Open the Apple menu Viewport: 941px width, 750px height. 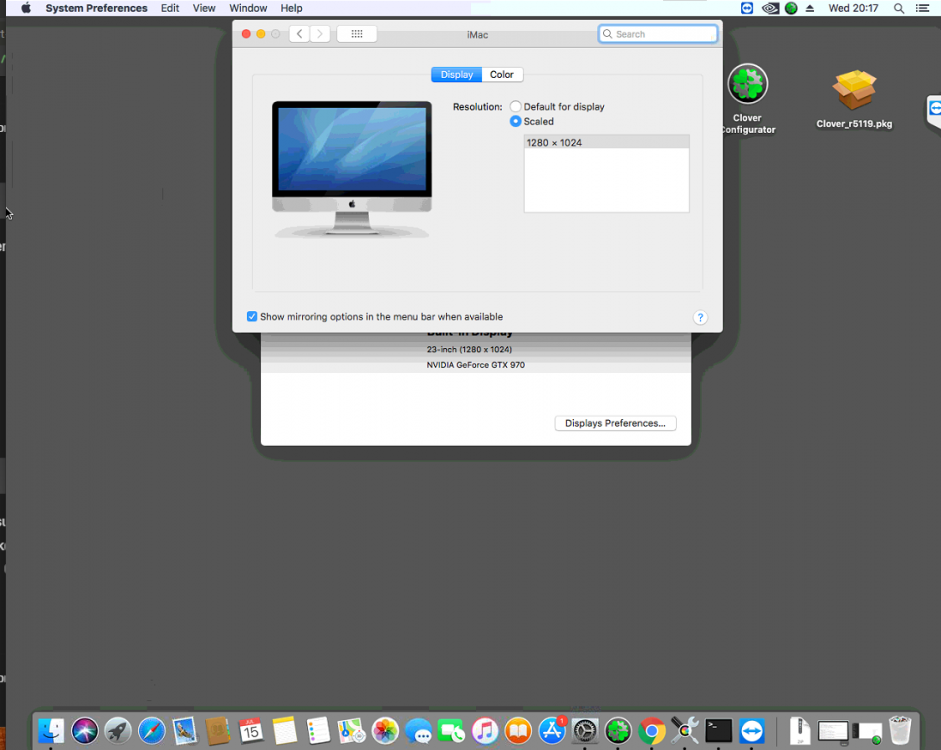pyautogui.click(x=26, y=8)
